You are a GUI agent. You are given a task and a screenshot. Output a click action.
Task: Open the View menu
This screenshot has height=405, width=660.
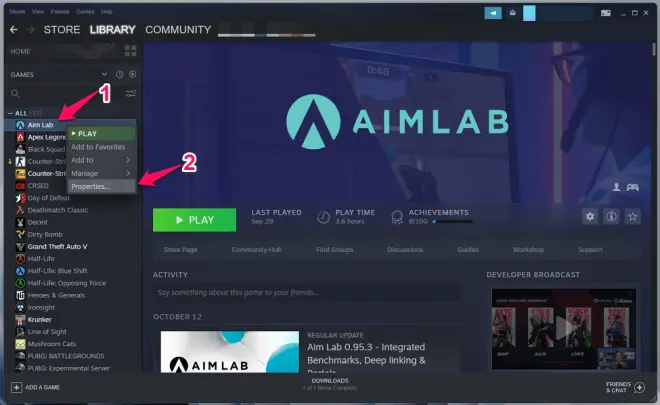[x=38, y=12]
